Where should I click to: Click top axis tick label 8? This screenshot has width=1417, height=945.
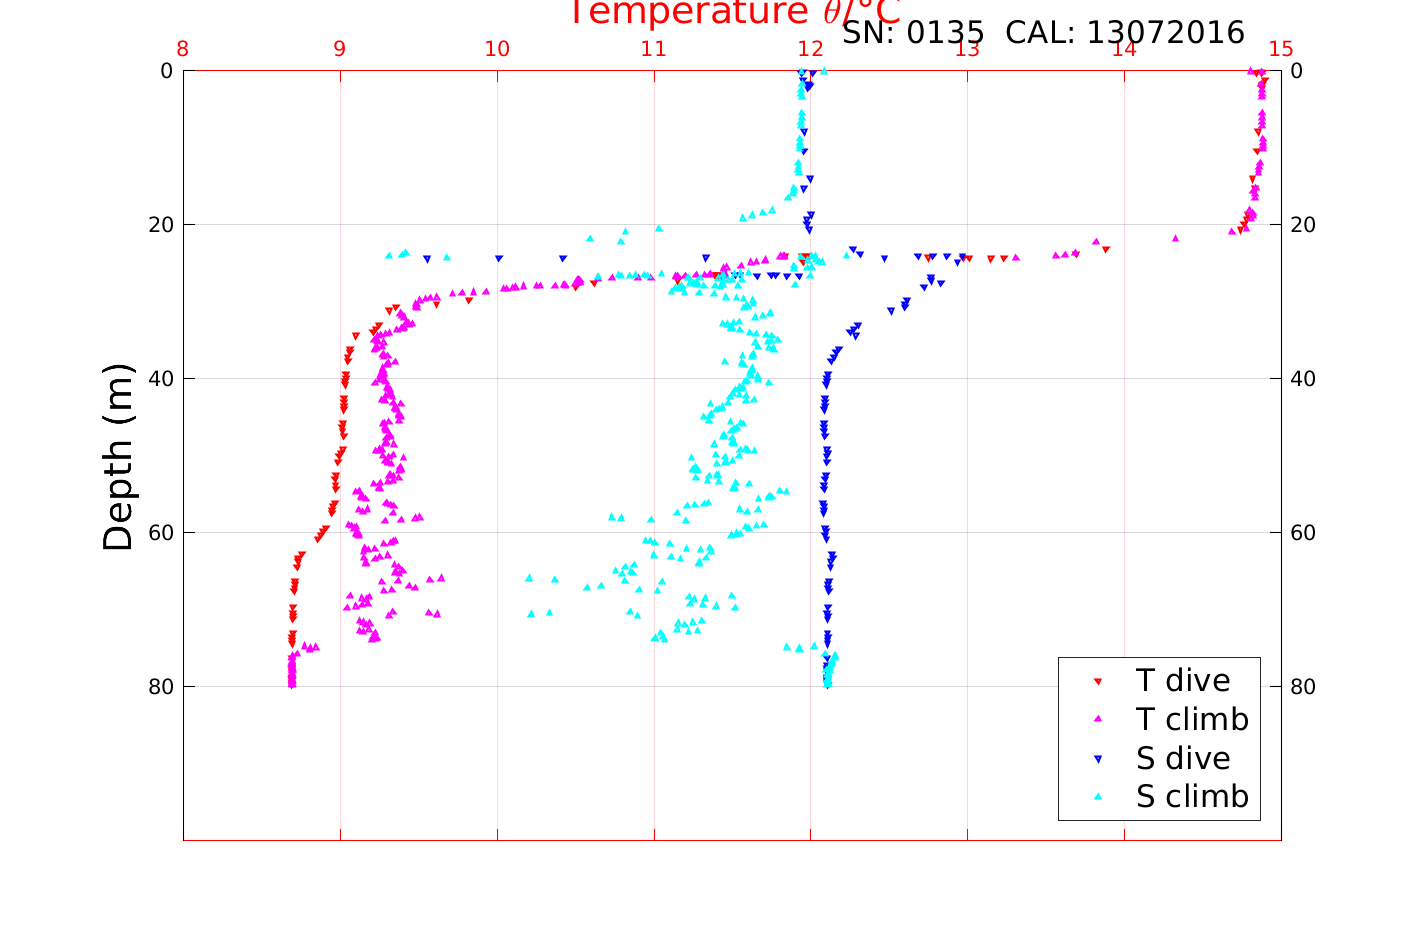183,49
